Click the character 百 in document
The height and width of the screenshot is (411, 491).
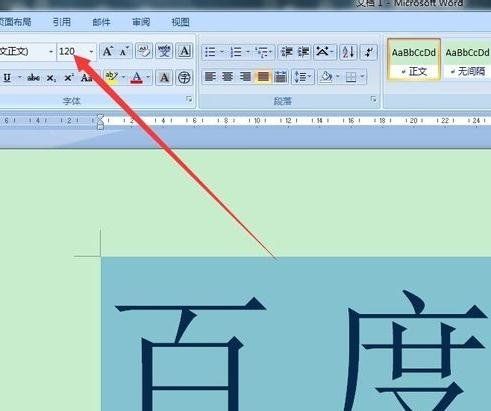point(190,353)
